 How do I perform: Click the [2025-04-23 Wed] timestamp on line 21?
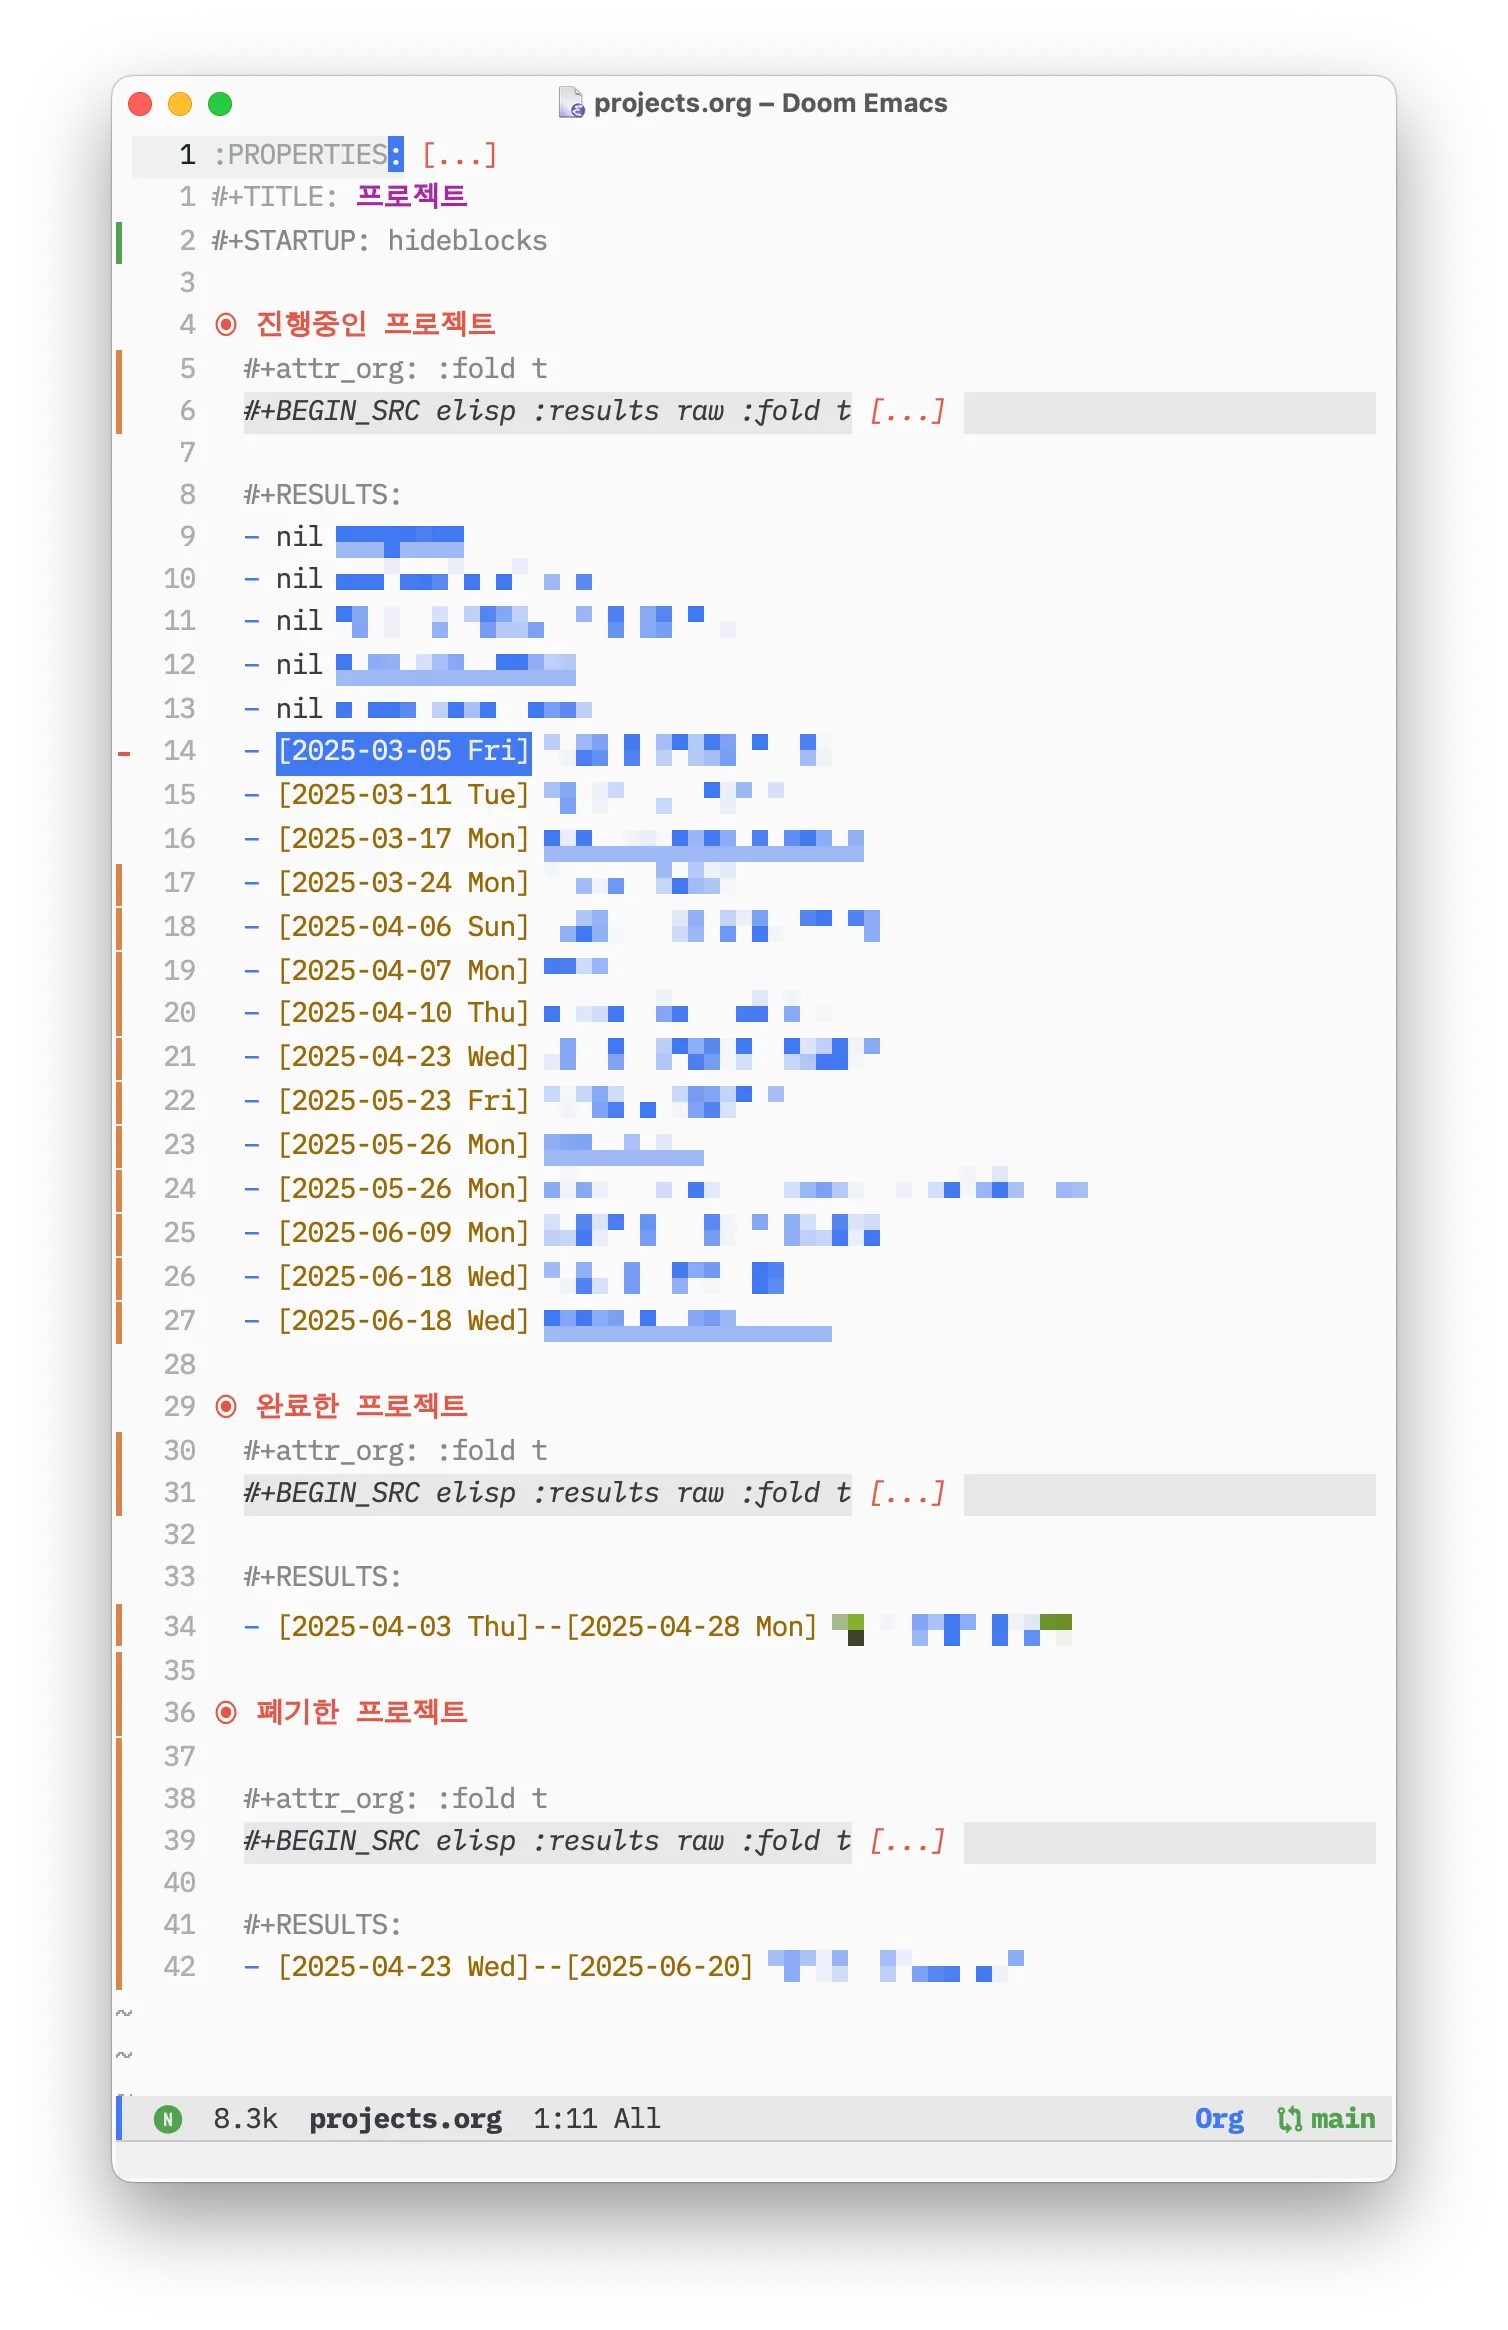click(x=403, y=1057)
